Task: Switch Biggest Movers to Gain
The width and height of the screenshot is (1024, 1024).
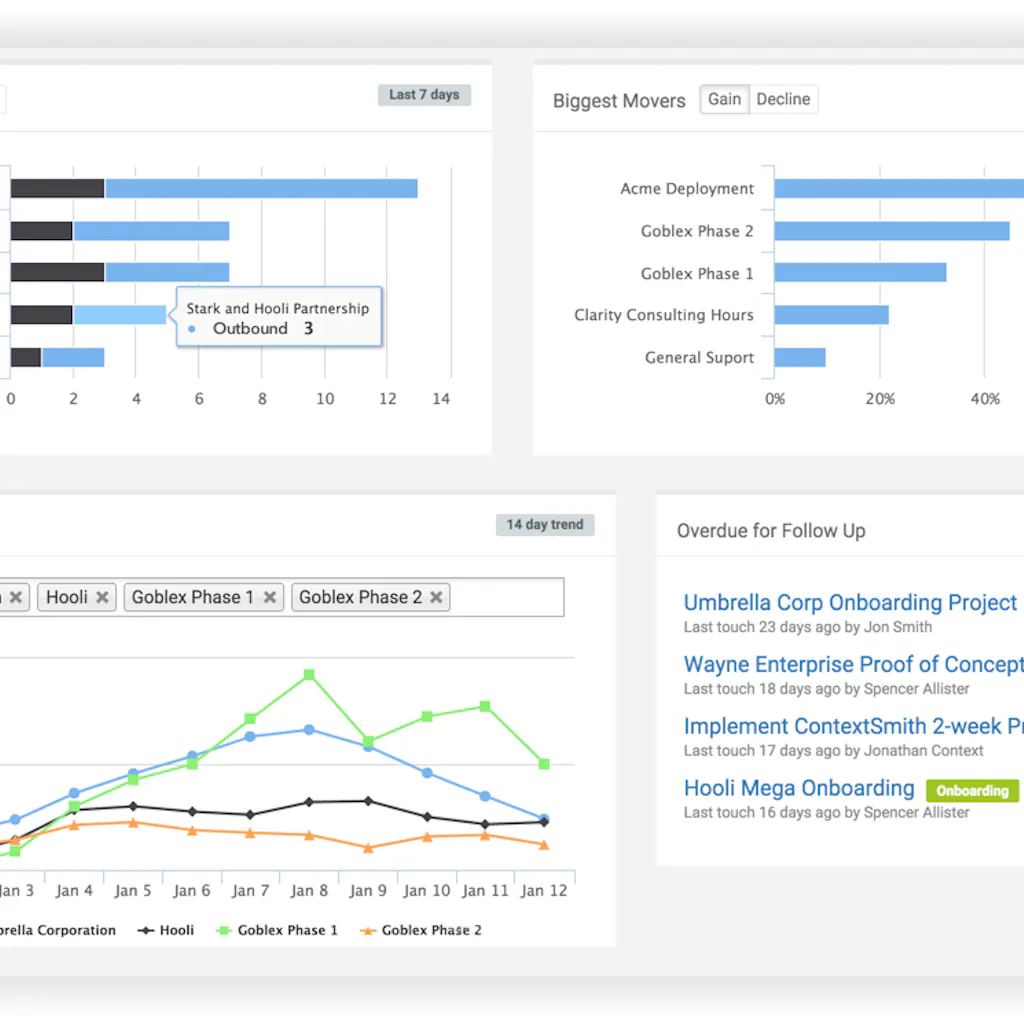Action: point(724,99)
